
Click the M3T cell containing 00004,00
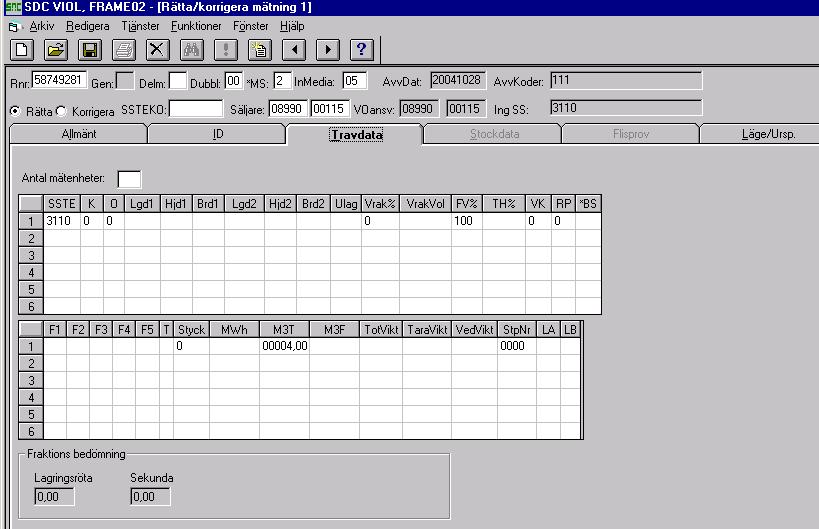pos(285,346)
